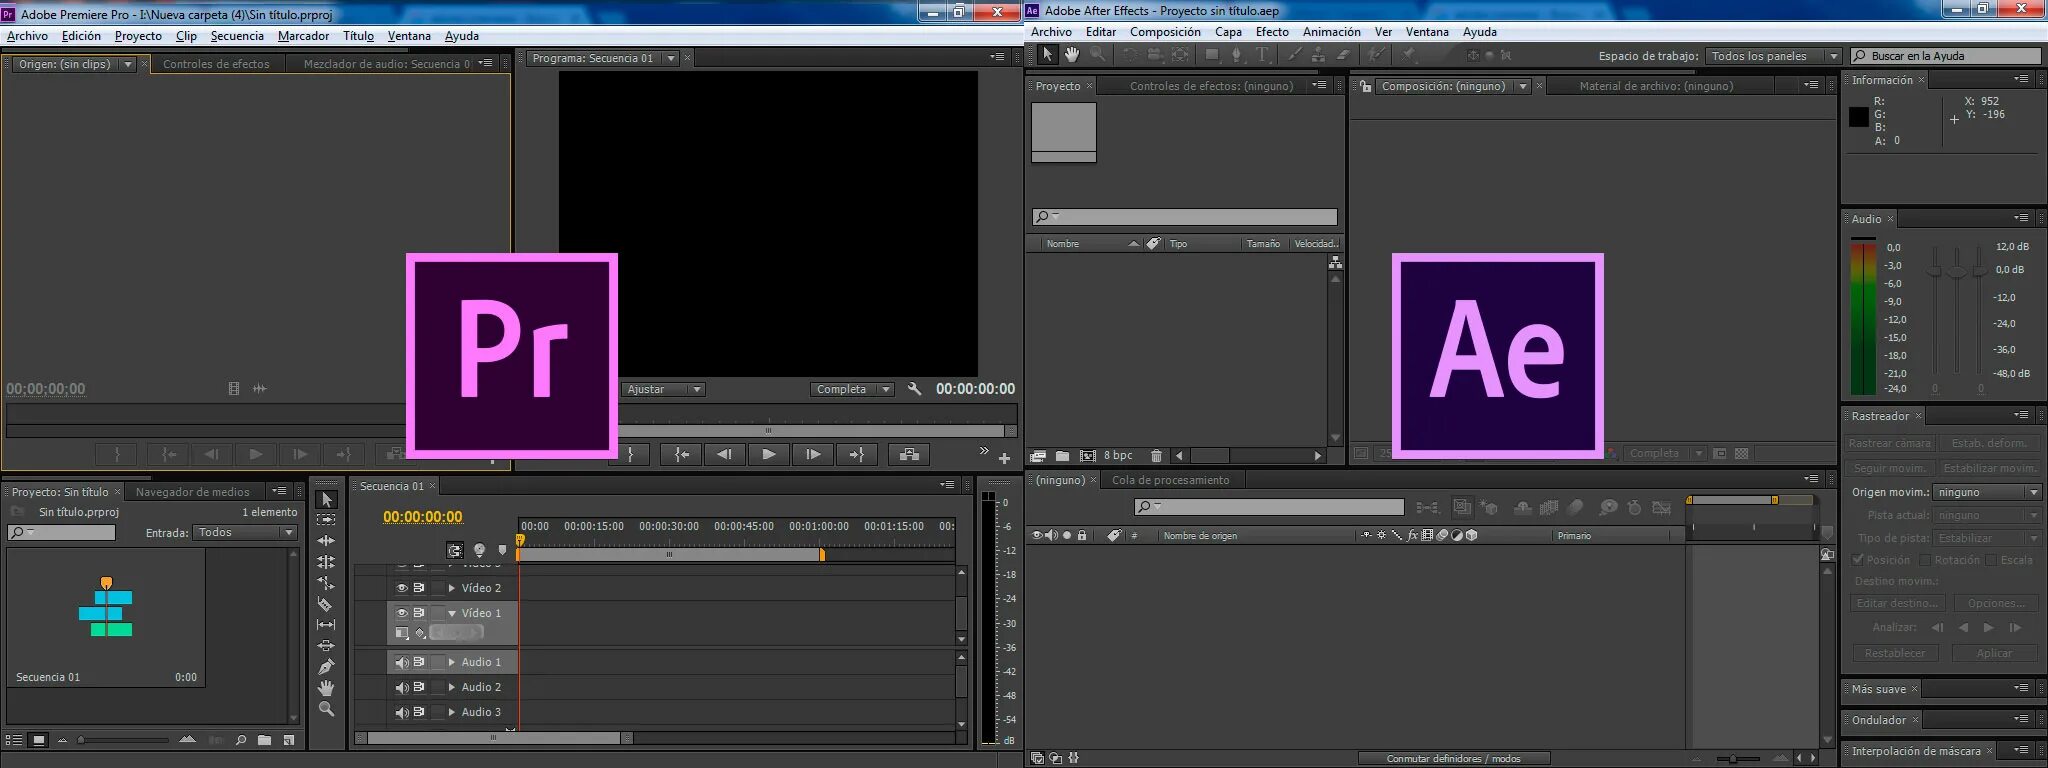Viewport: 2048px width, 768px height.
Task: Select the Selection tool in Premiere's tool panel
Action: (326, 499)
